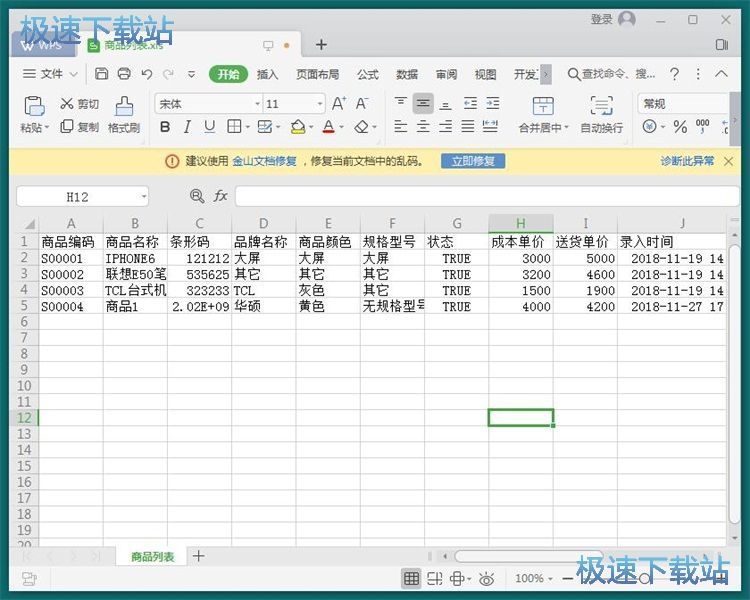Decrease font size with A- icon

coord(362,103)
